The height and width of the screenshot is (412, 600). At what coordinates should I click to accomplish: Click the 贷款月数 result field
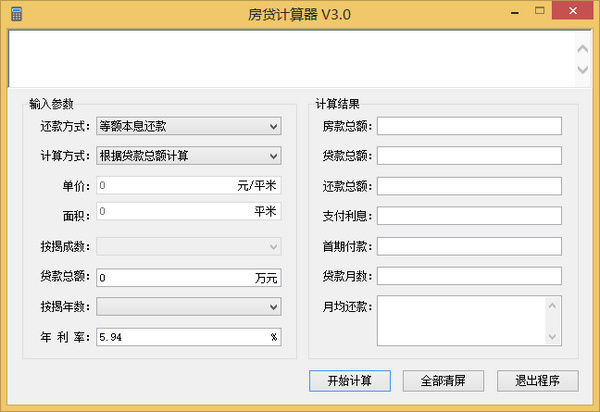click(x=469, y=276)
